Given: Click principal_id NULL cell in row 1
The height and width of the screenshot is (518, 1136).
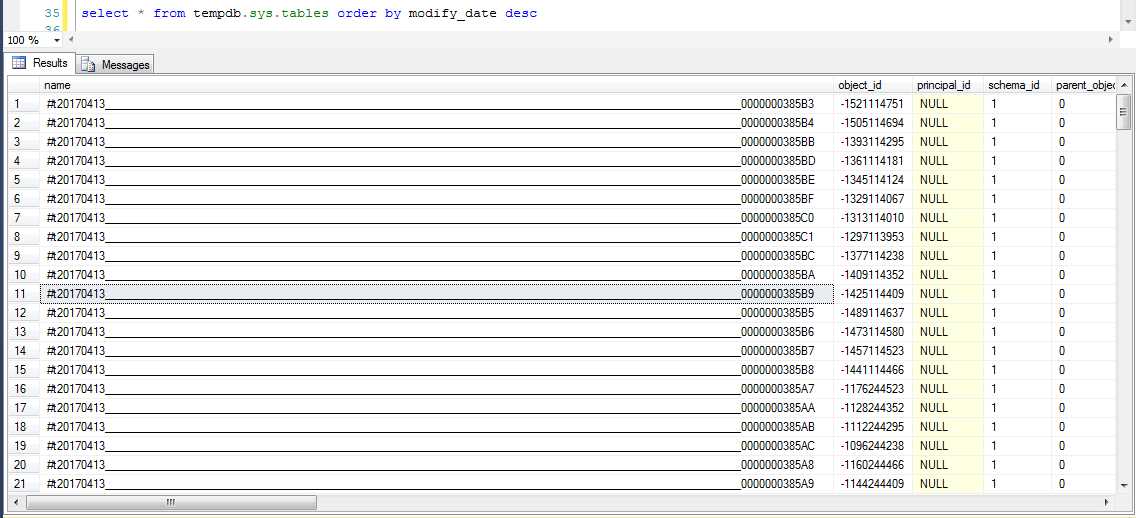Looking at the screenshot, I should [948, 104].
